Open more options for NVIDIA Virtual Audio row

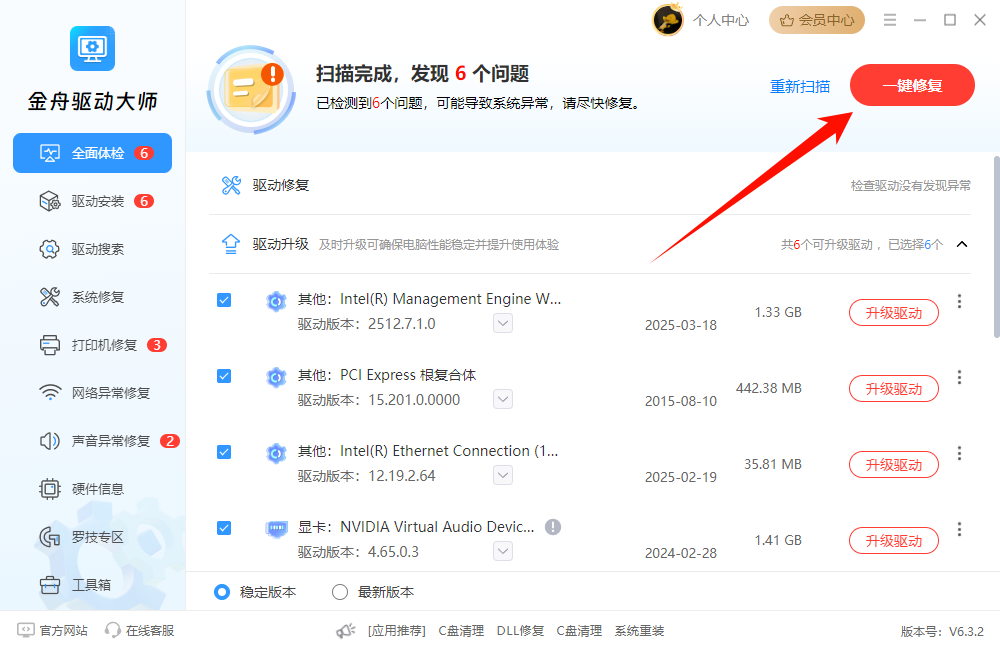click(x=959, y=529)
